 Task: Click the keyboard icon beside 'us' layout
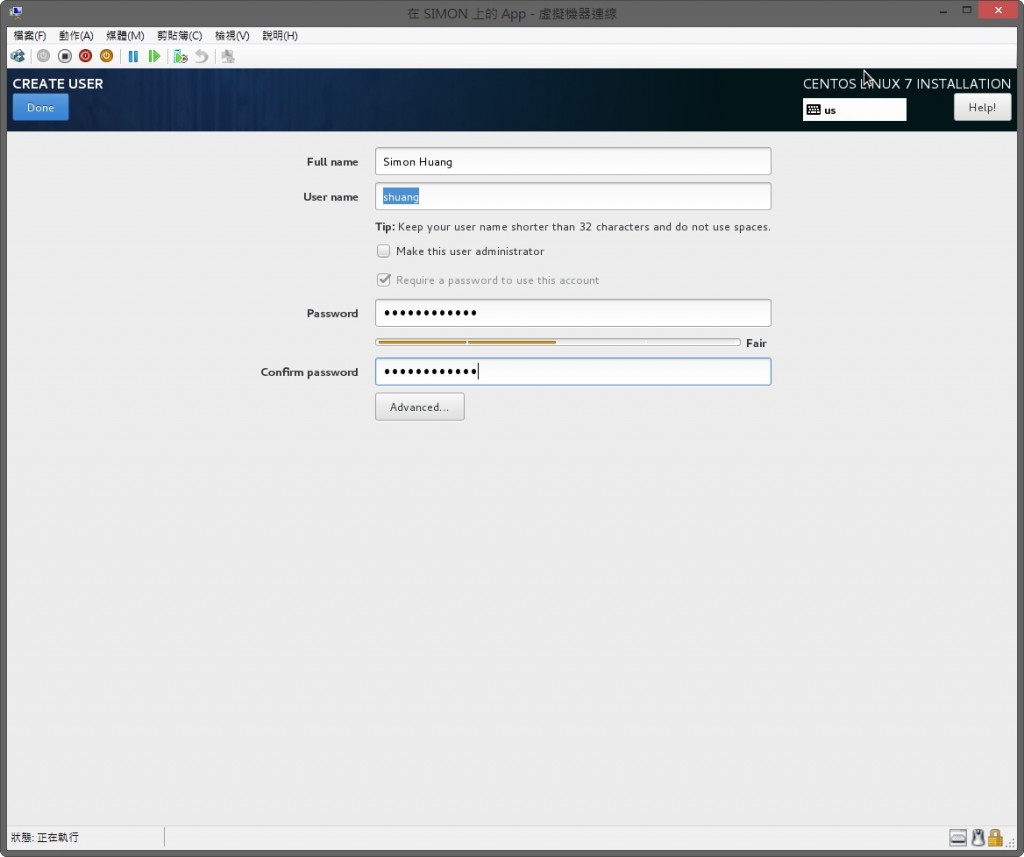coord(813,110)
